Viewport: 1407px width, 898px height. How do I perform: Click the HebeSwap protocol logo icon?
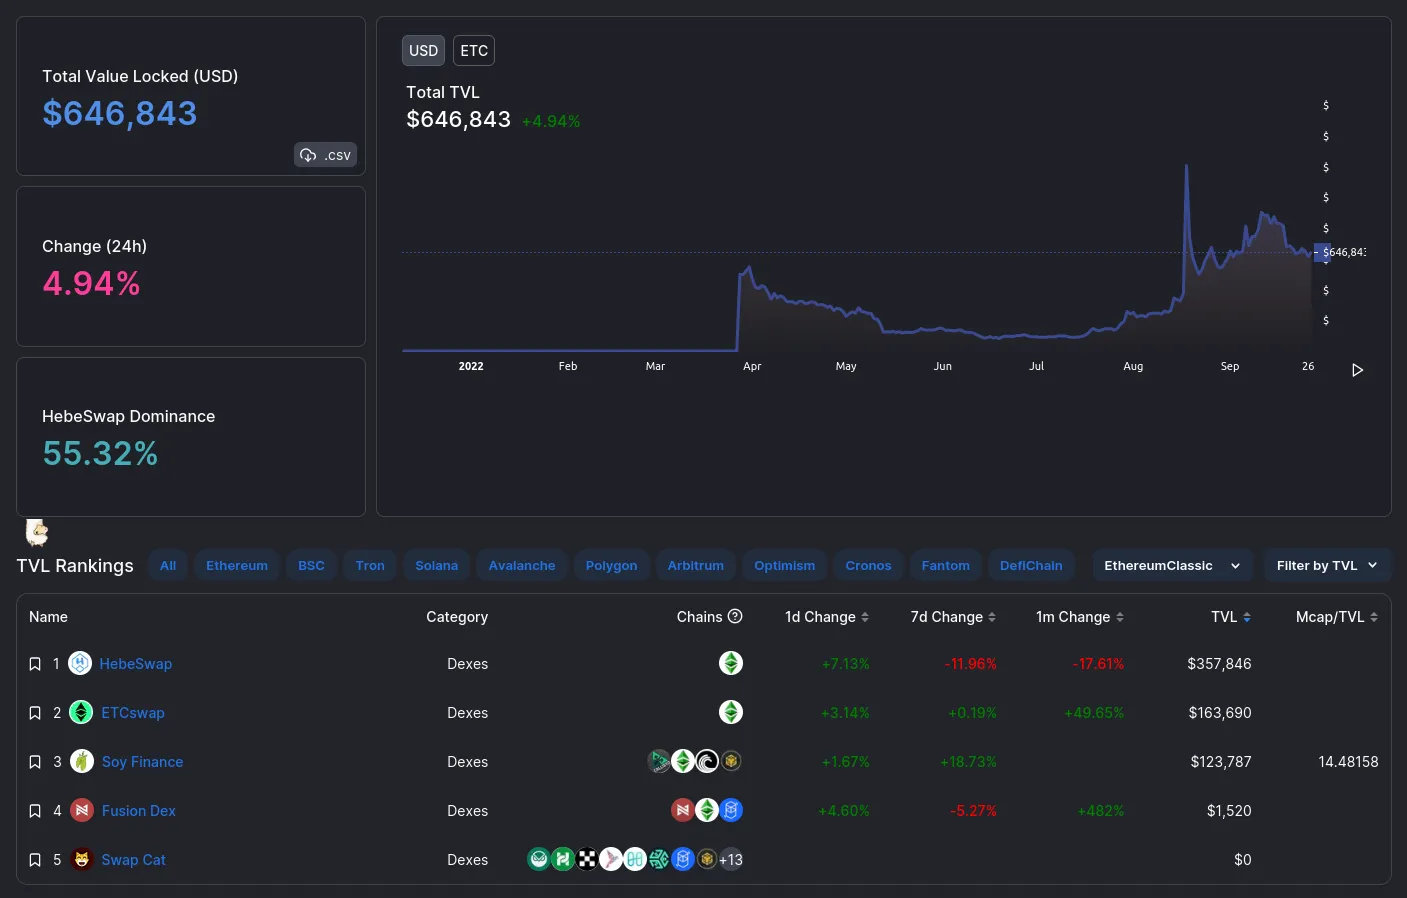click(80, 663)
